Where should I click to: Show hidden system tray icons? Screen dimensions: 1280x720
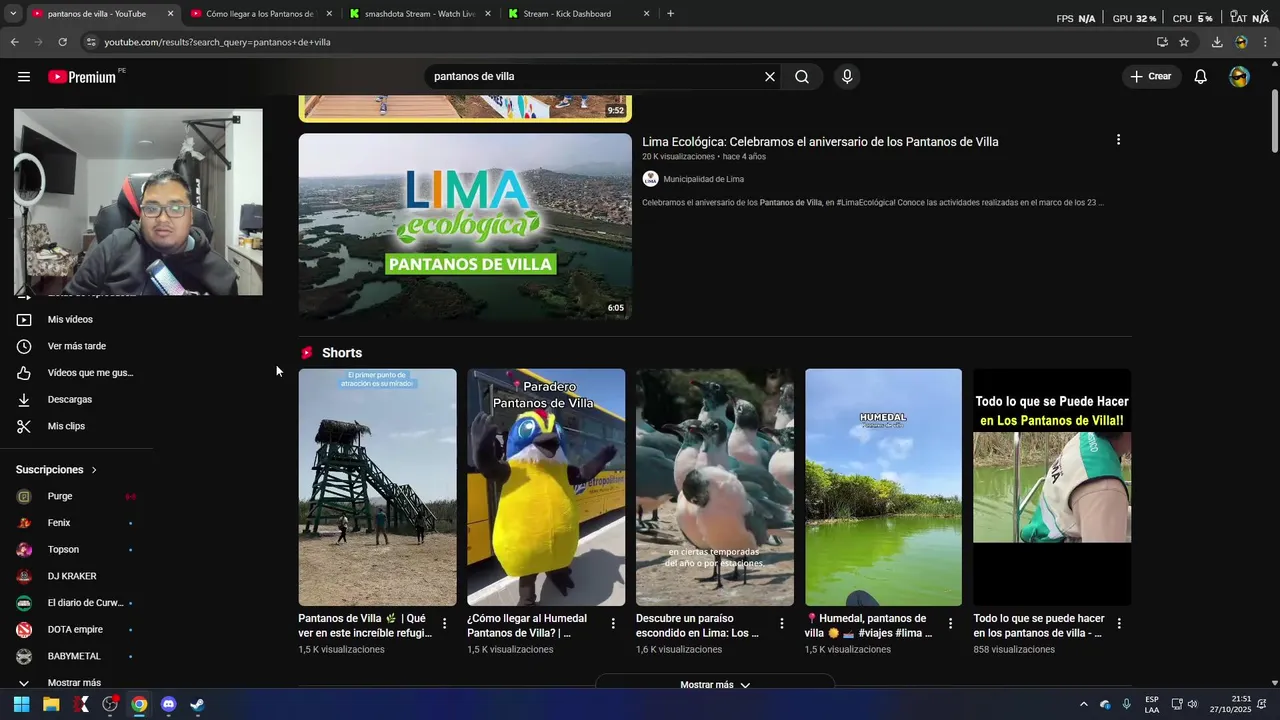pos(1083,704)
